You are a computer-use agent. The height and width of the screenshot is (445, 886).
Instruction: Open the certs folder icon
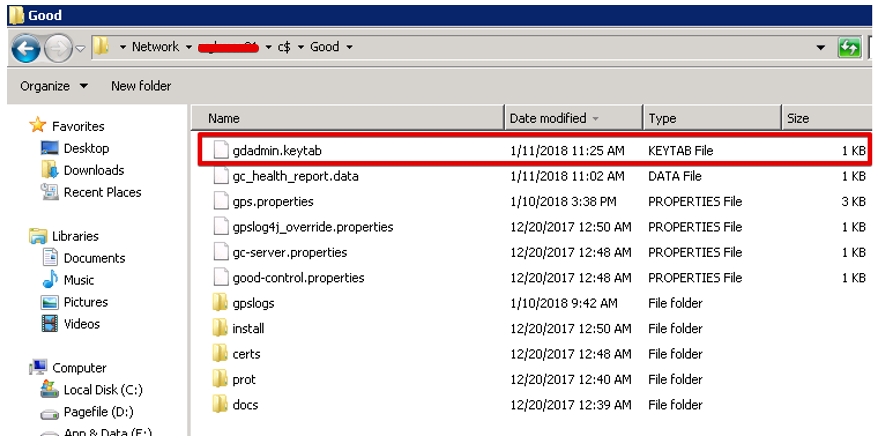(x=221, y=354)
